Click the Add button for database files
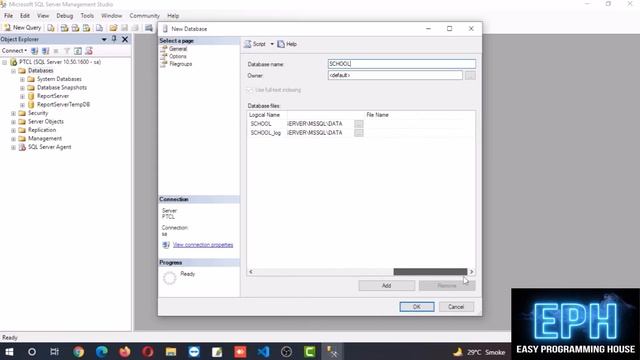This screenshot has width=640, height=360. (387, 285)
